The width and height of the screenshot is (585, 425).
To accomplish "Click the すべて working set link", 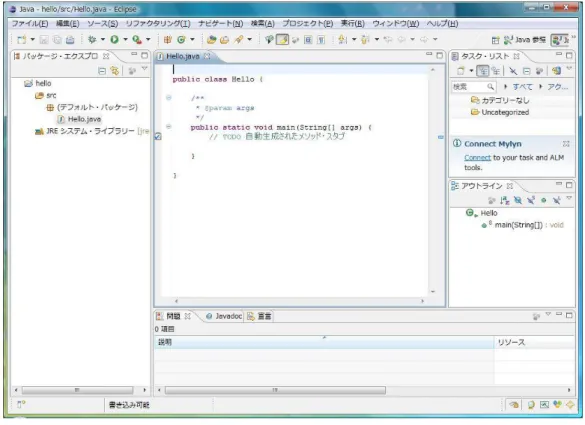I will tap(522, 87).
